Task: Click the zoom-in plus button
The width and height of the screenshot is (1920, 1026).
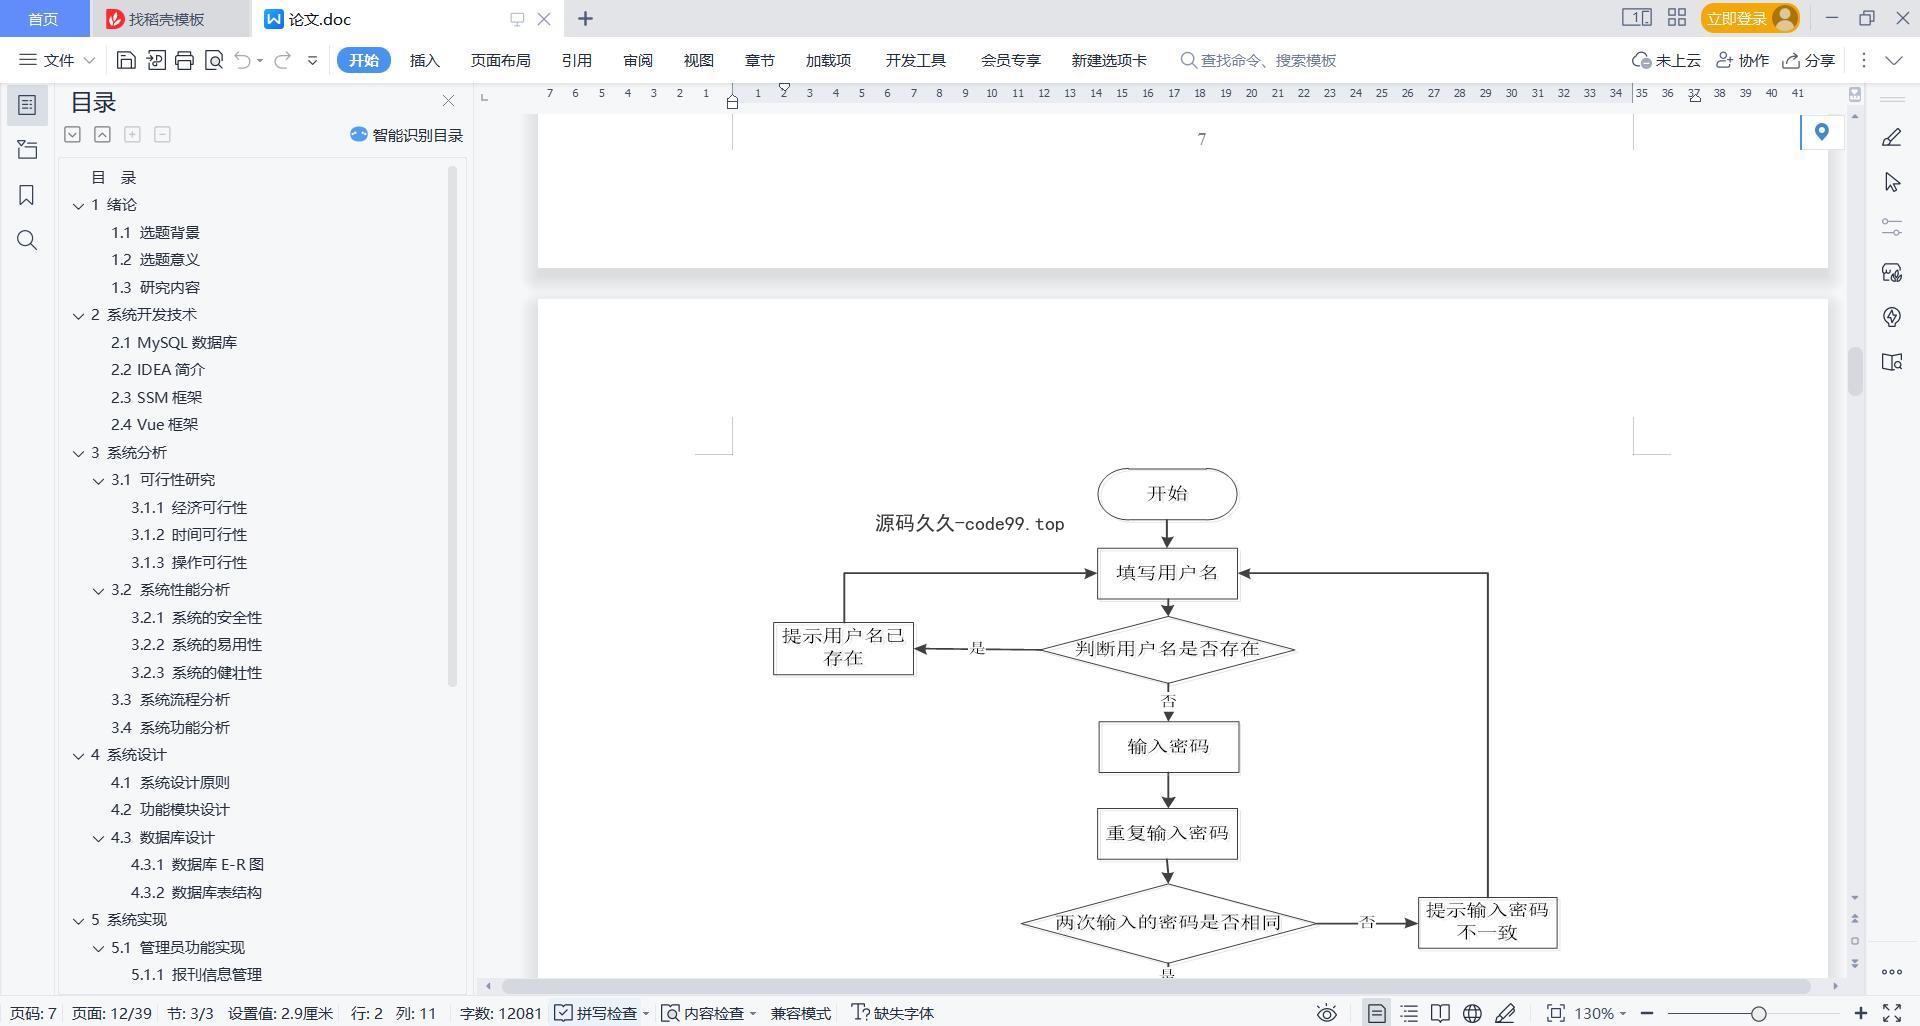Action: [1861, 1013]
